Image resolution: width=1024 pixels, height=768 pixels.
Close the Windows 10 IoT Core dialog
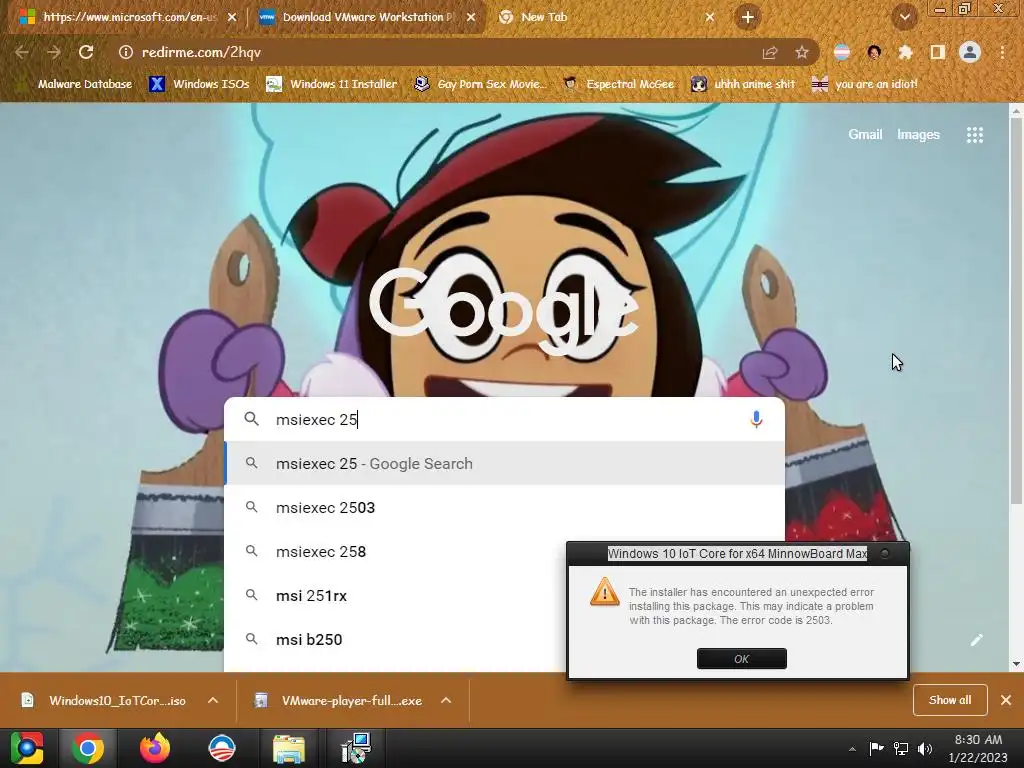point(885,553)
